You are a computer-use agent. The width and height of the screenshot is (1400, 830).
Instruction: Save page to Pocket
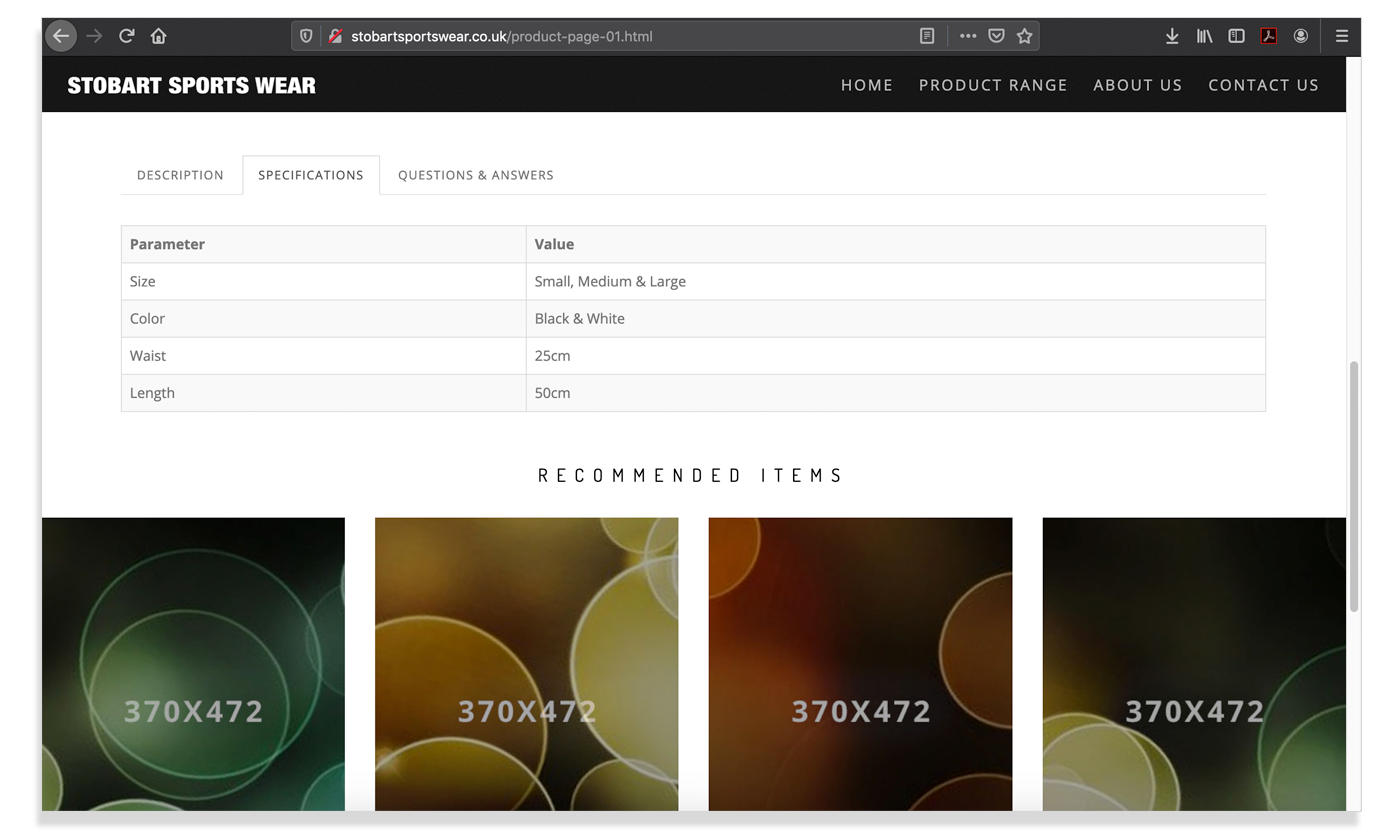[x=996, y=36]
